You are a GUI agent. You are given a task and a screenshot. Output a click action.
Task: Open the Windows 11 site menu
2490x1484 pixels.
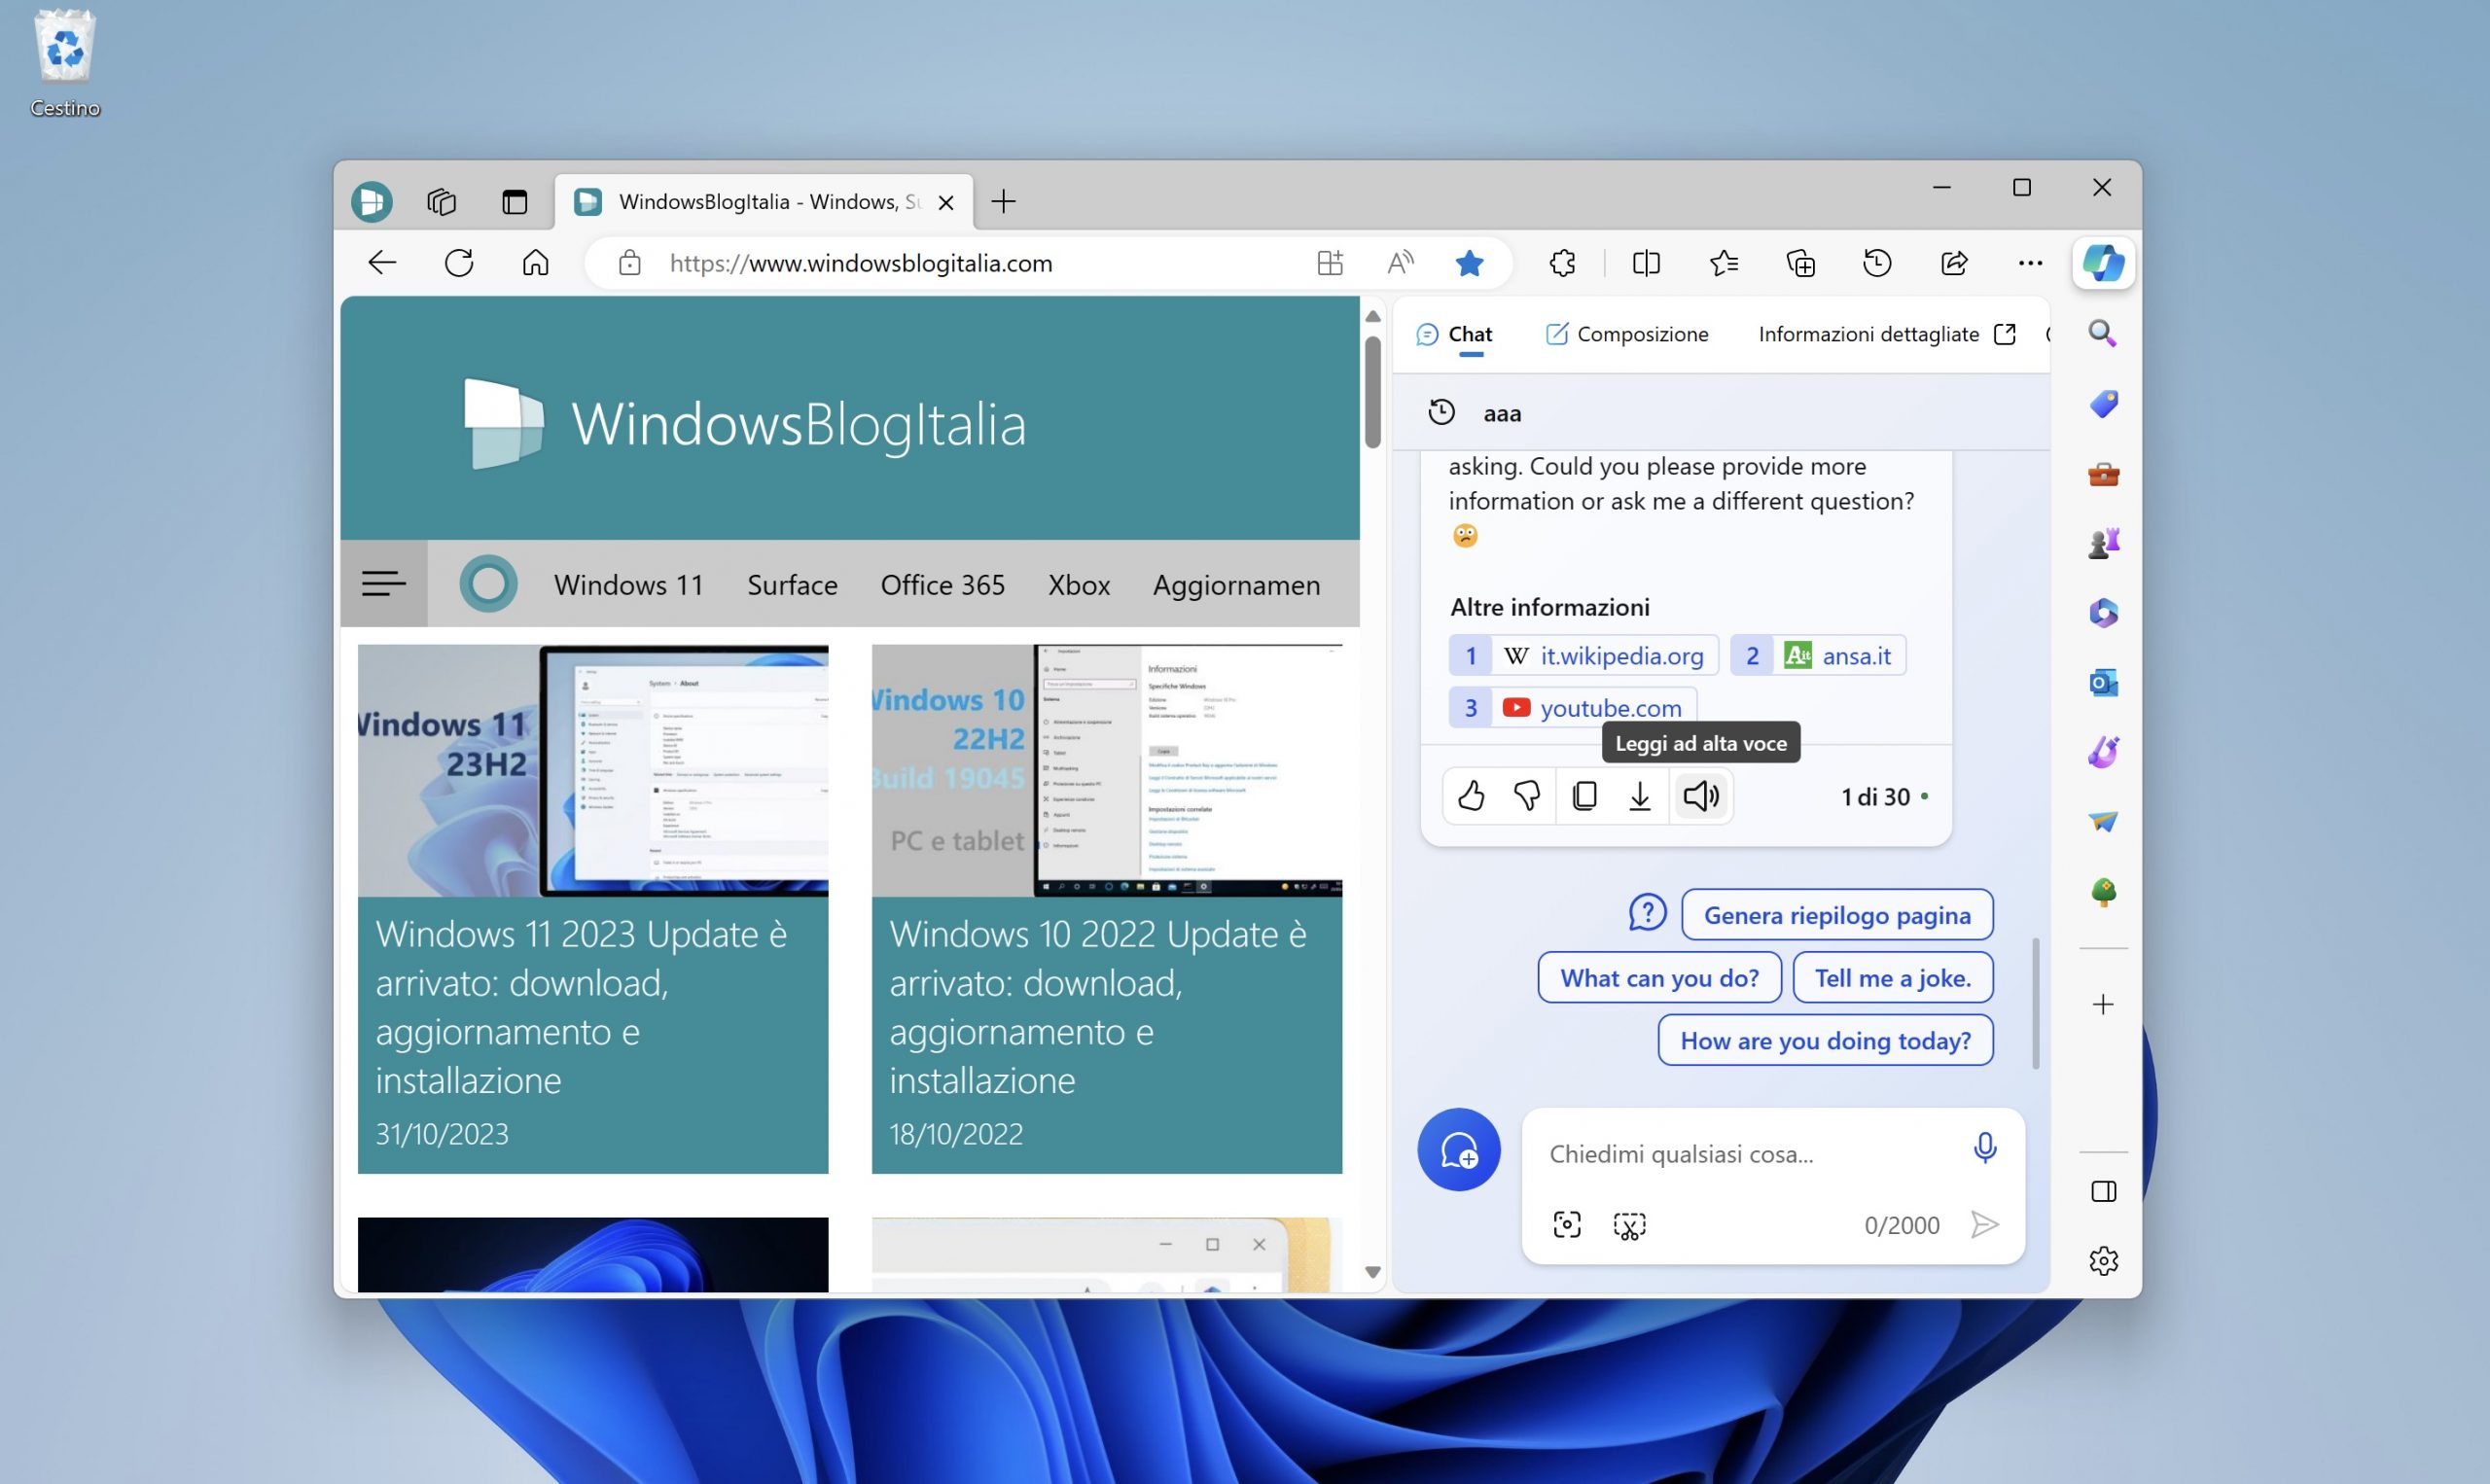(x=629, y=585)
